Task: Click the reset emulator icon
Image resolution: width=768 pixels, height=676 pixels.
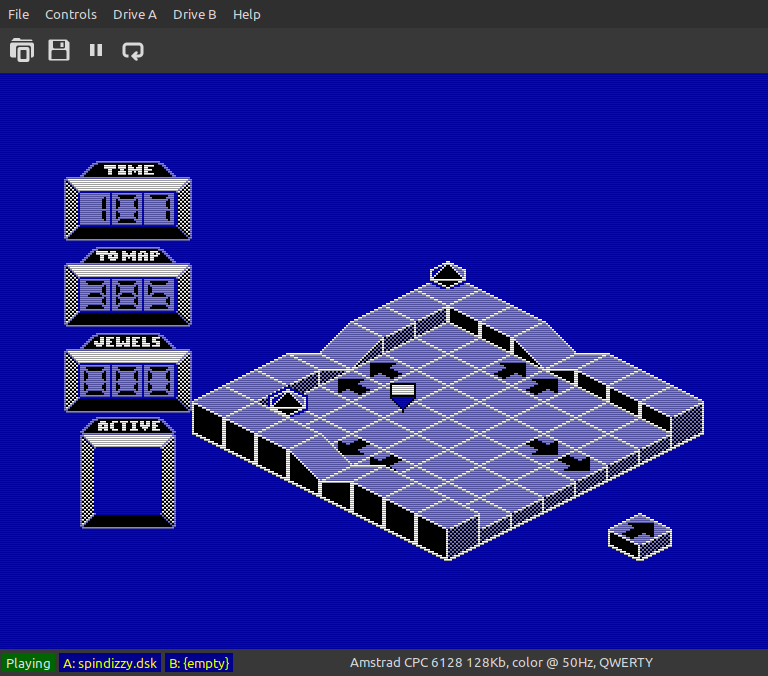Action: 133,50
